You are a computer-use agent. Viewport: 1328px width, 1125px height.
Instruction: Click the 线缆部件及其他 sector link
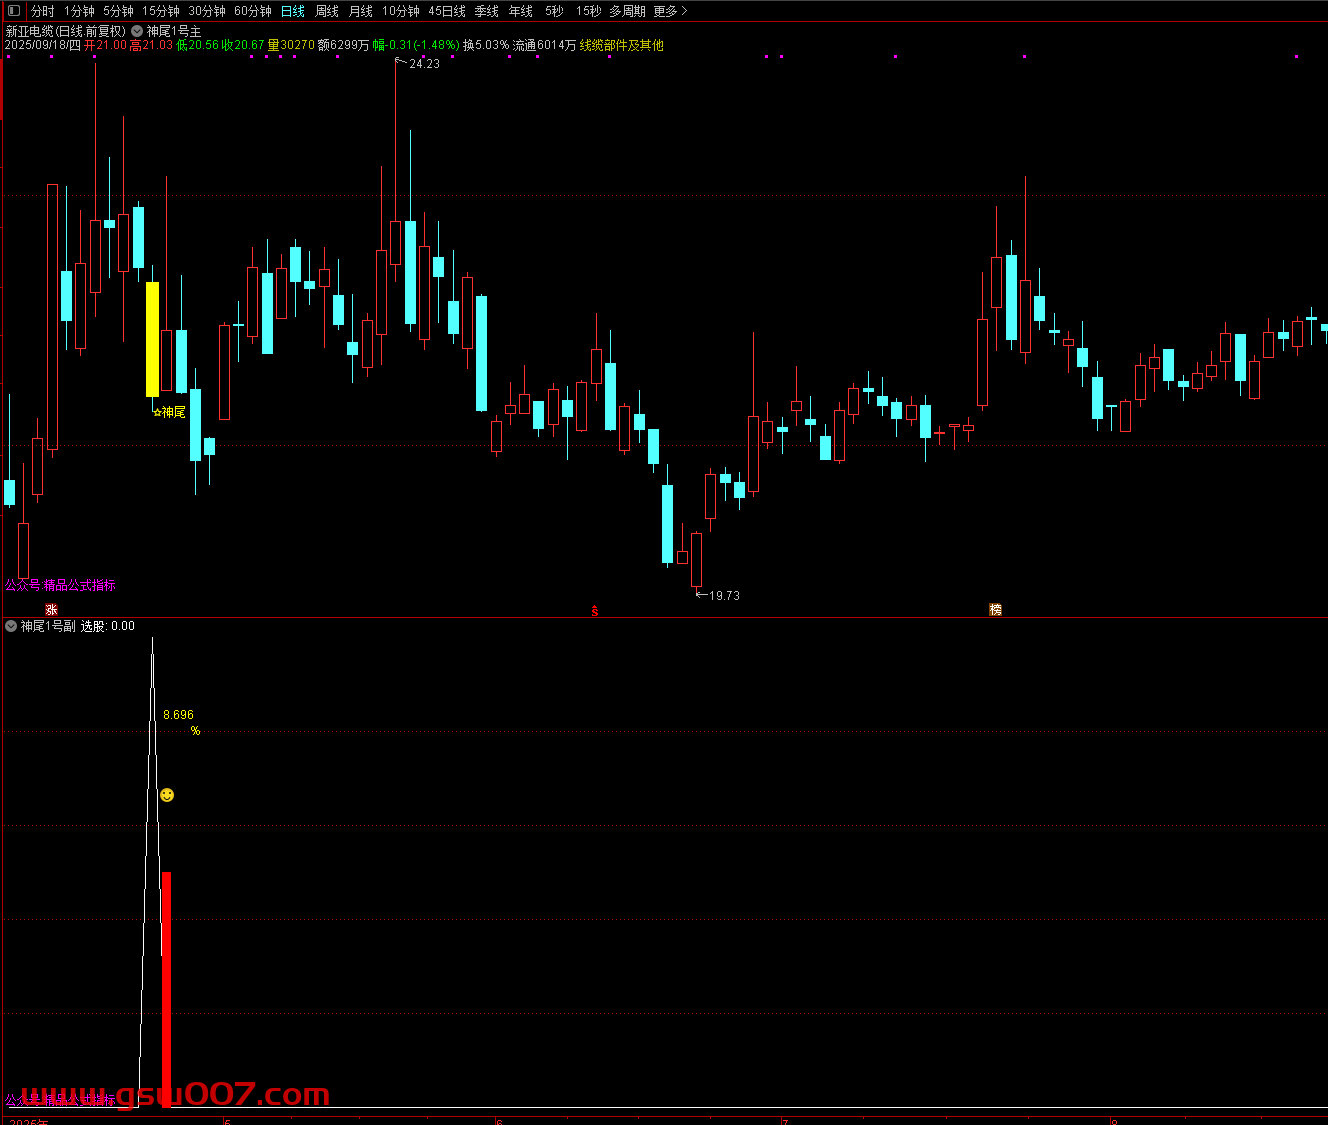pos(621,45)
